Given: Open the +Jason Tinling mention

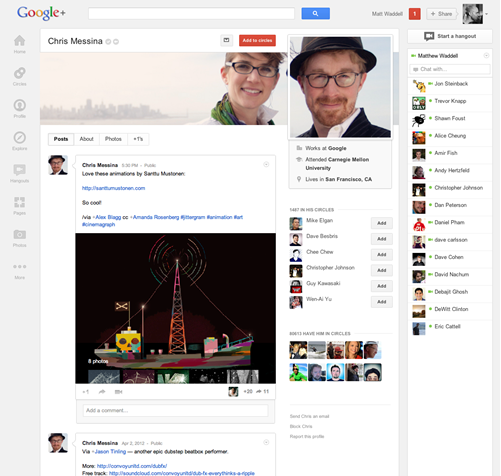Looking at the screenshot, I should pyautogui.click(x=109, y=451).
